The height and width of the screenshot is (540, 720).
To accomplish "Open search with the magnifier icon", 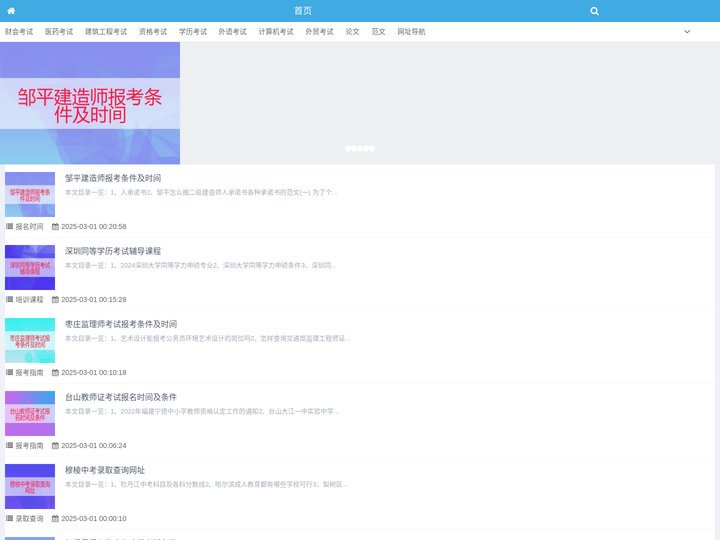I will point(594,11).
